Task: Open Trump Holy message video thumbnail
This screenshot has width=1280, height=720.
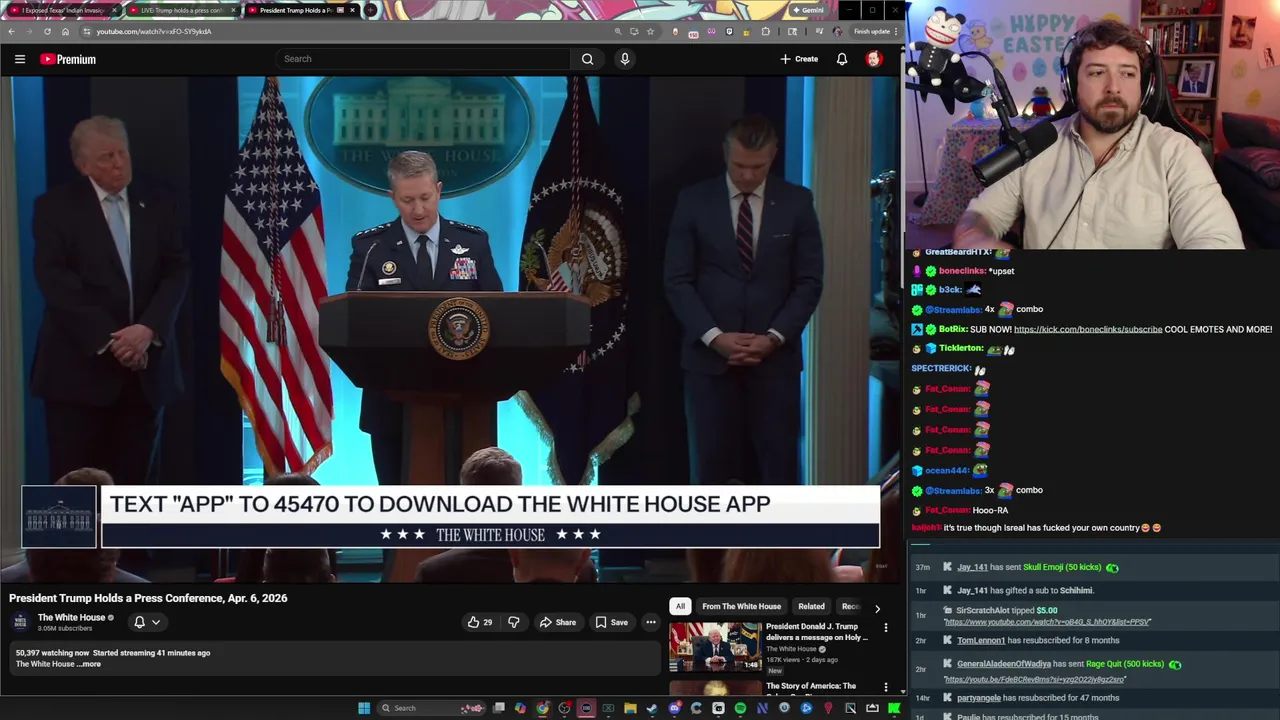Action: pyautogui.click(x=715, y=647)
